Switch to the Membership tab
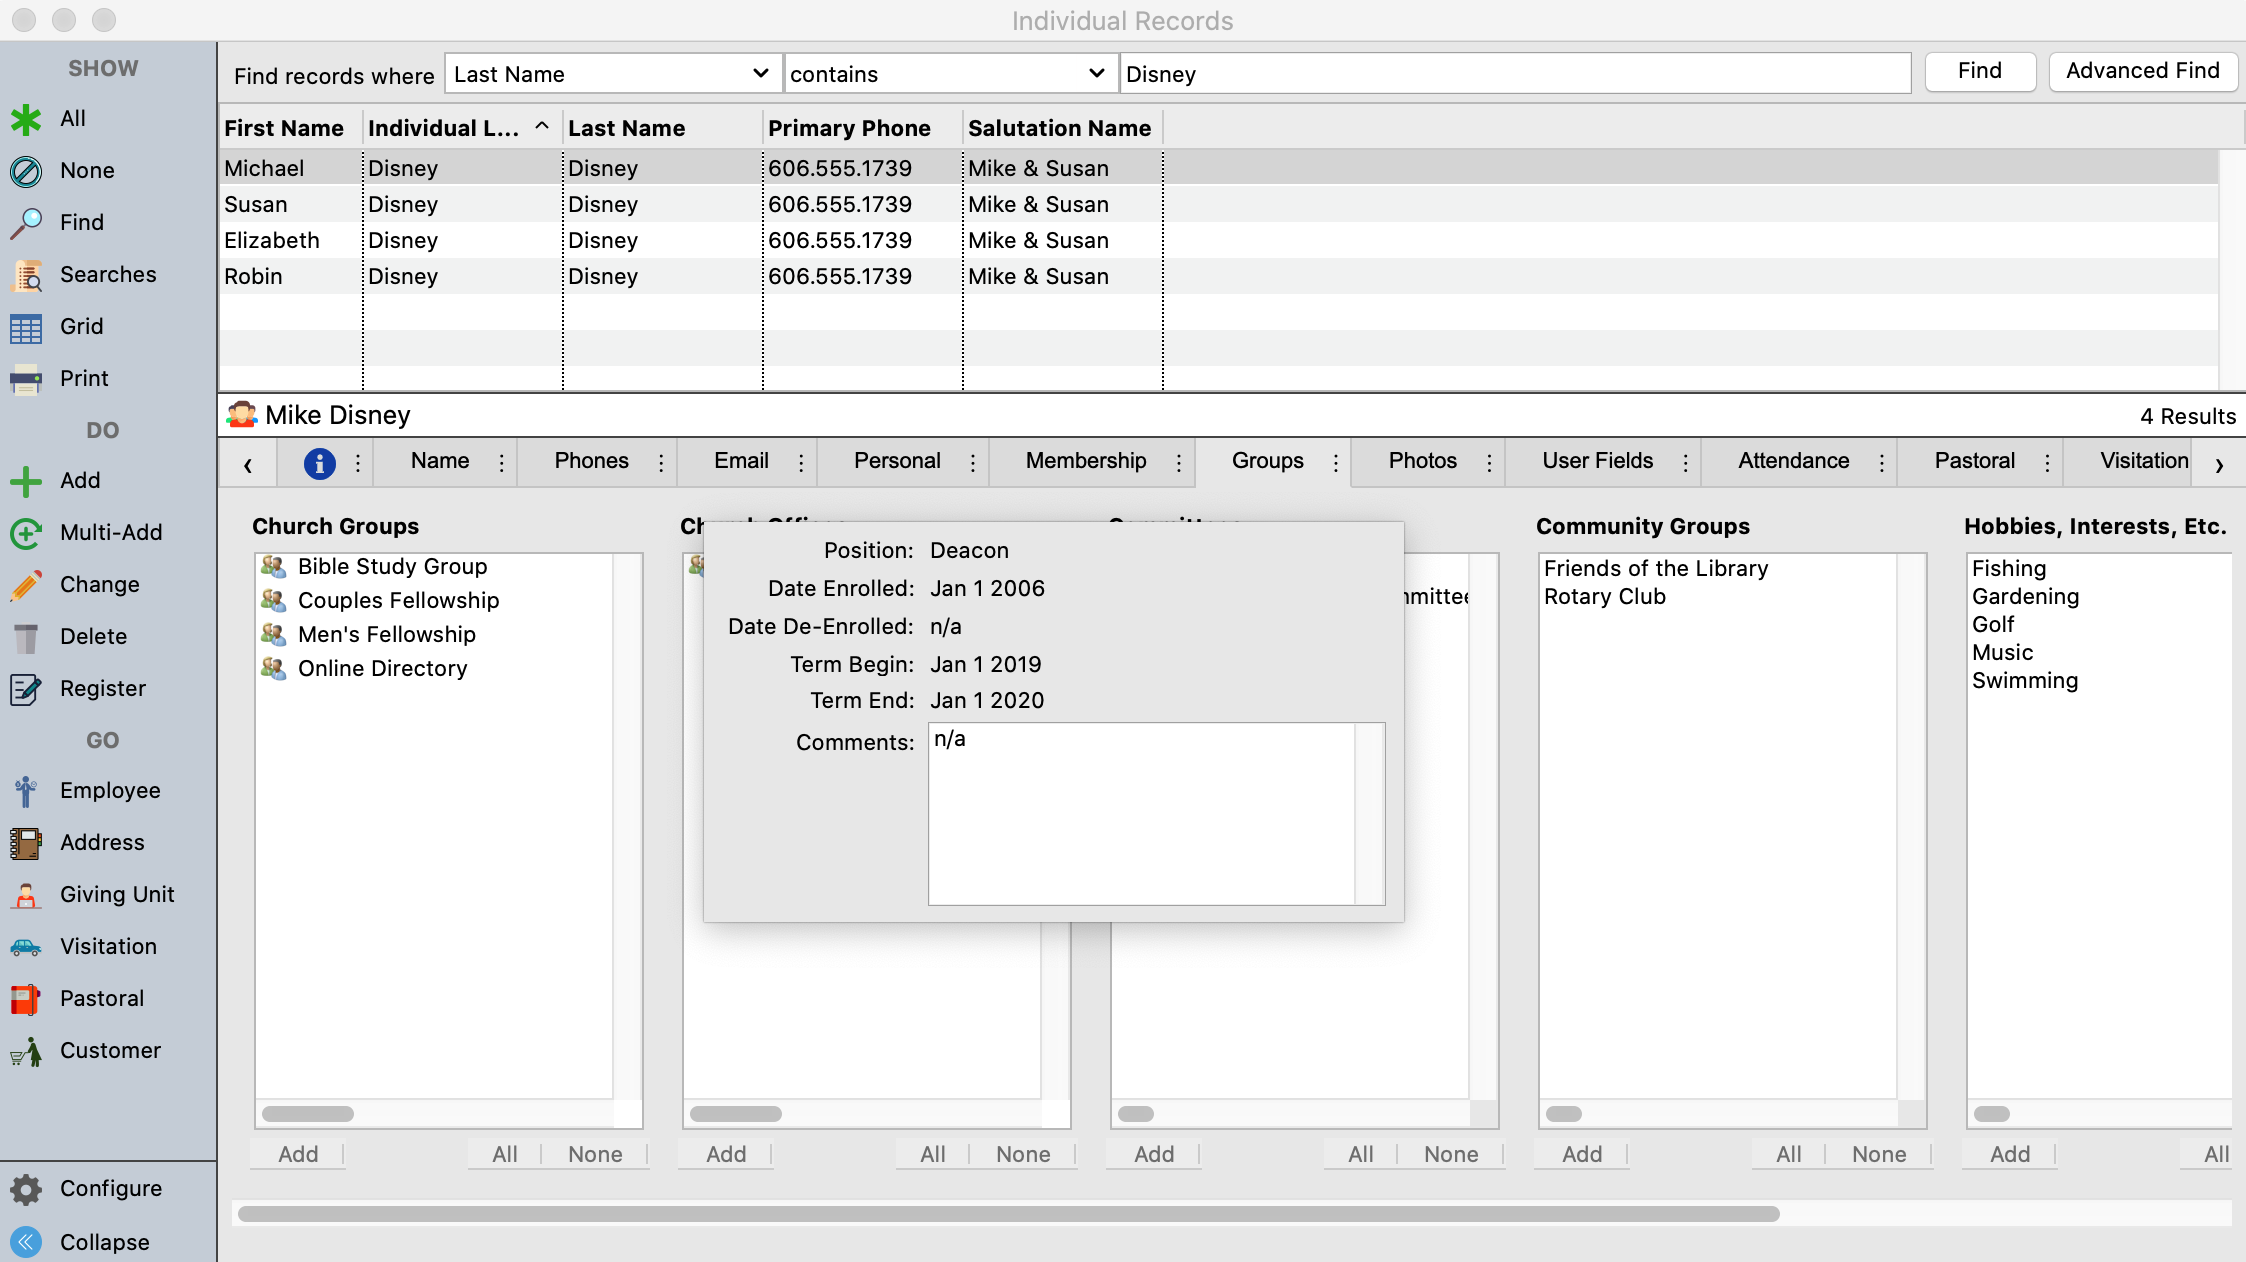The height and width of the screenshot is (1262, 2246). (1085, 461)
